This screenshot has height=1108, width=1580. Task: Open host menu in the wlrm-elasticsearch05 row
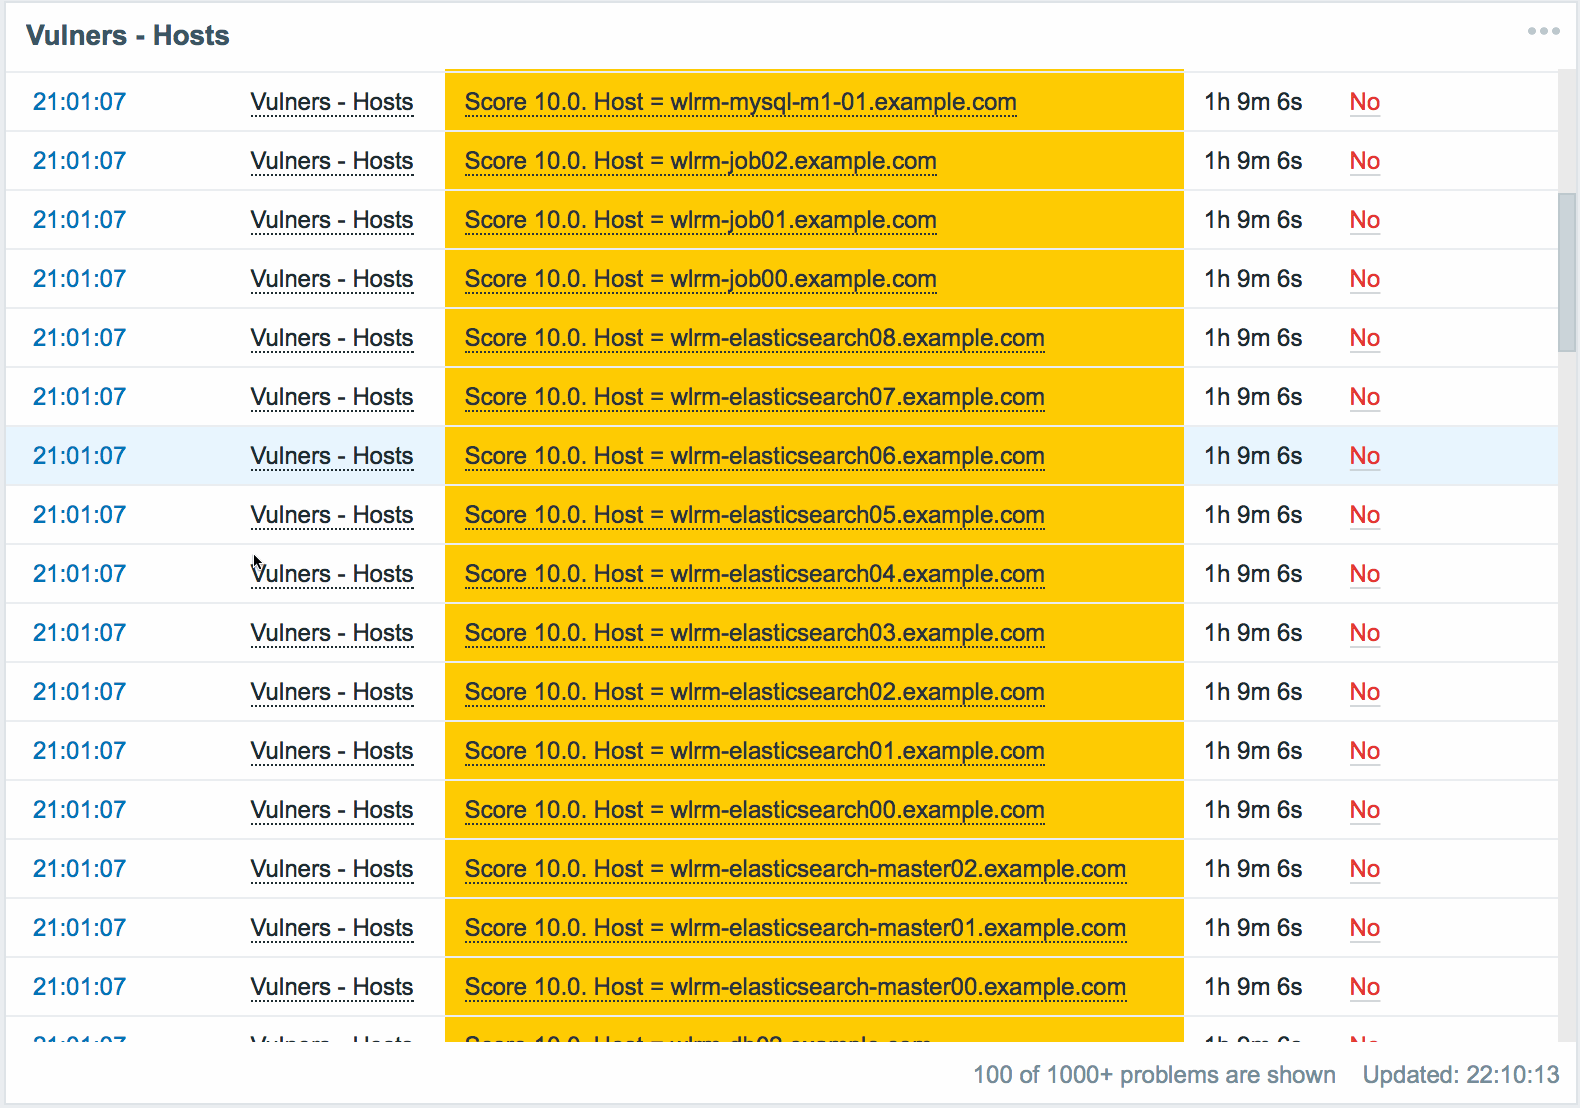click(331, 515)
